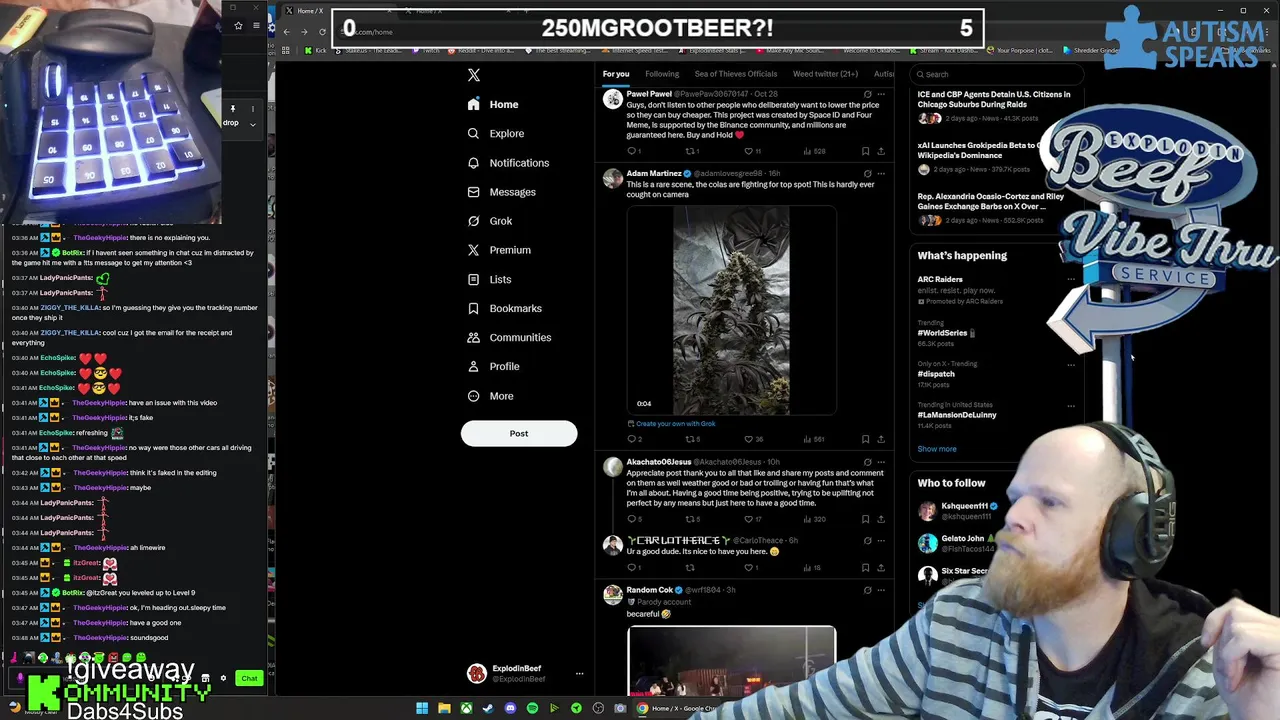
Task: Click the Chat button in Kick chat
Action: click(249, 679)
